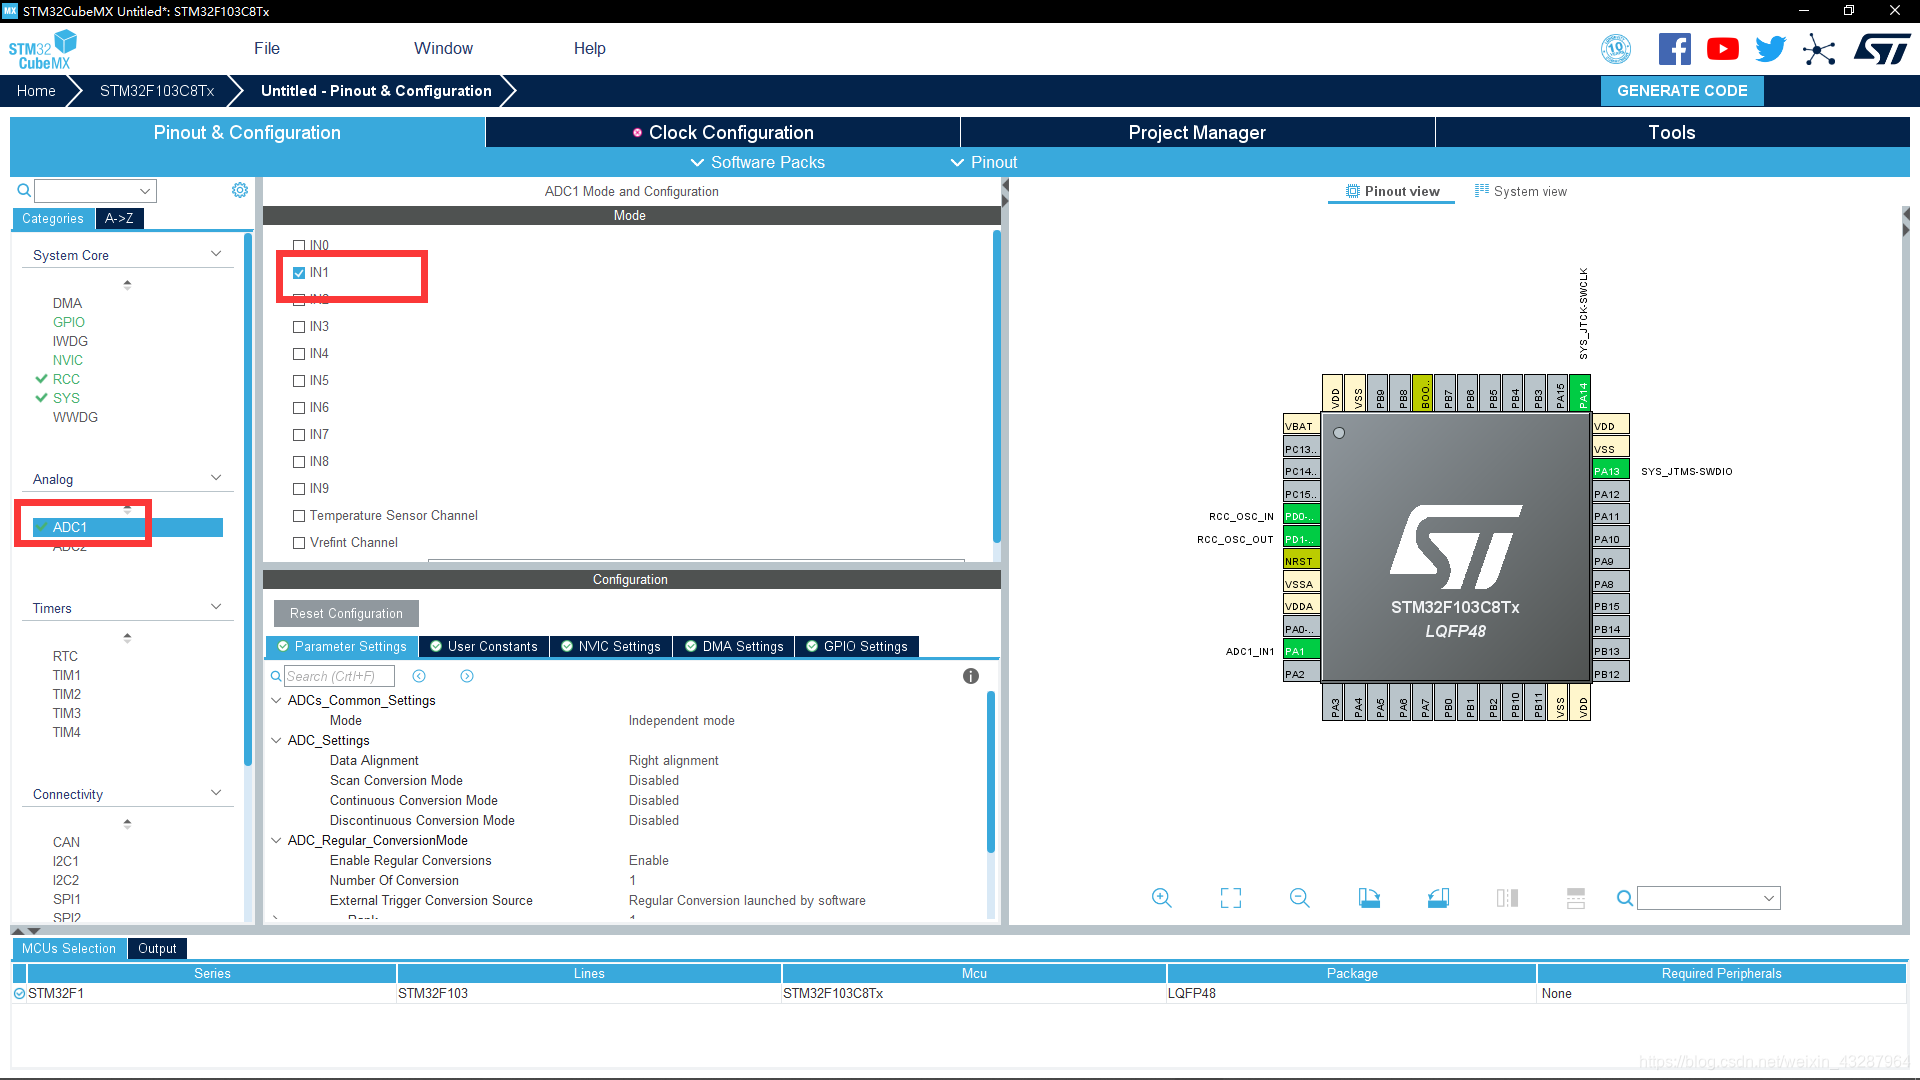The image size is (1920, 1080).
Task: Toggle IN1 channel checkbox on
Action: click(x=299, y=272)
